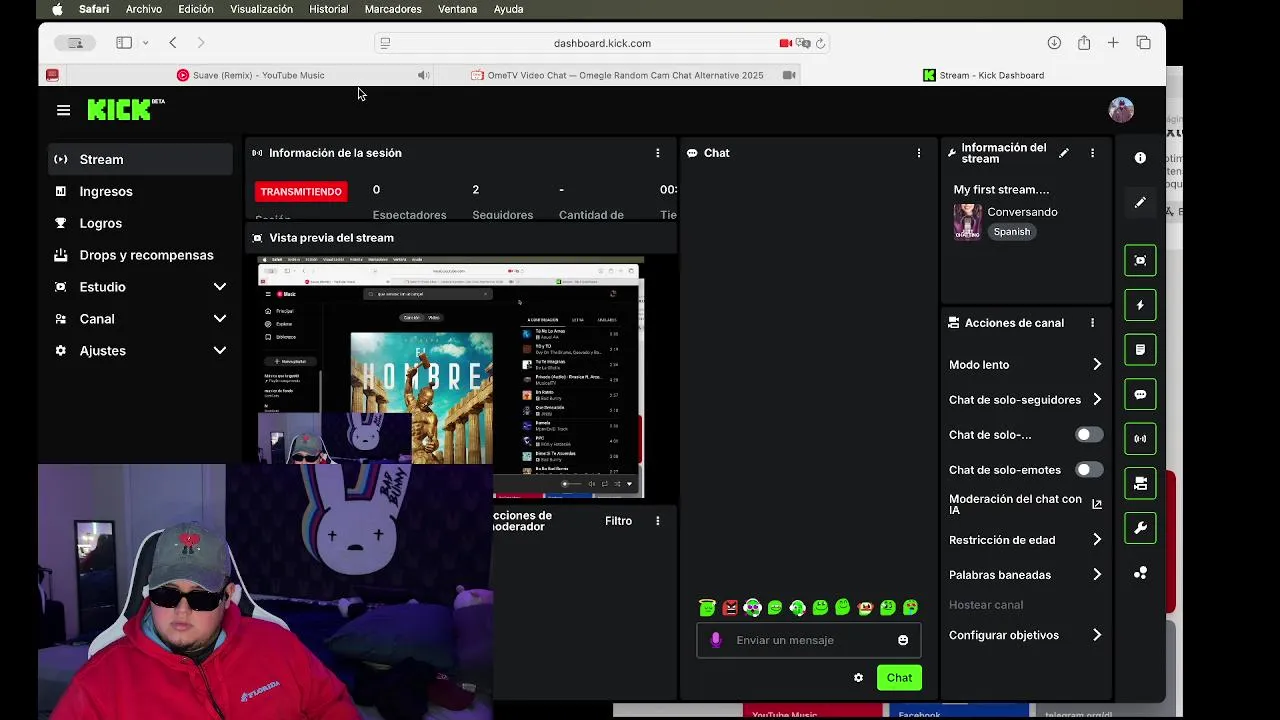Open Configurar objetivos settings
The width and height of the screenshot is (1280, 720).
pos(1026,635)
